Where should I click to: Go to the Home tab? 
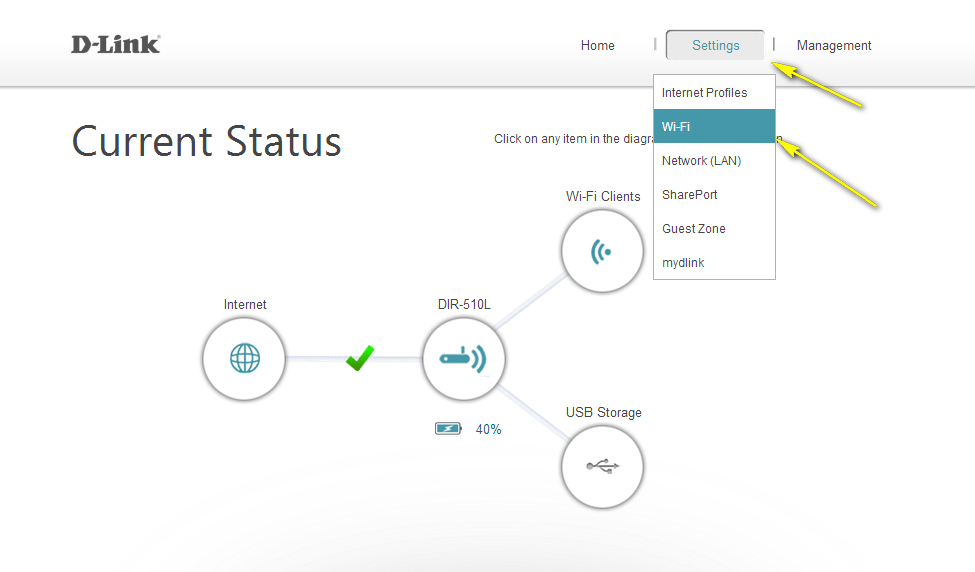598,45
